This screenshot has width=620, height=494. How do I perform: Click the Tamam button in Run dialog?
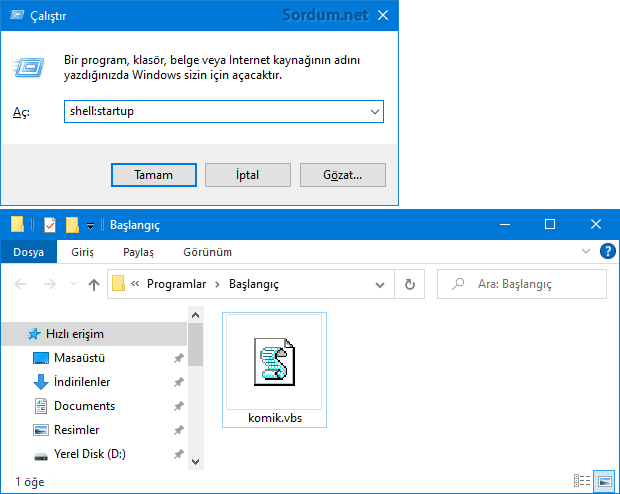click(154, 175)
